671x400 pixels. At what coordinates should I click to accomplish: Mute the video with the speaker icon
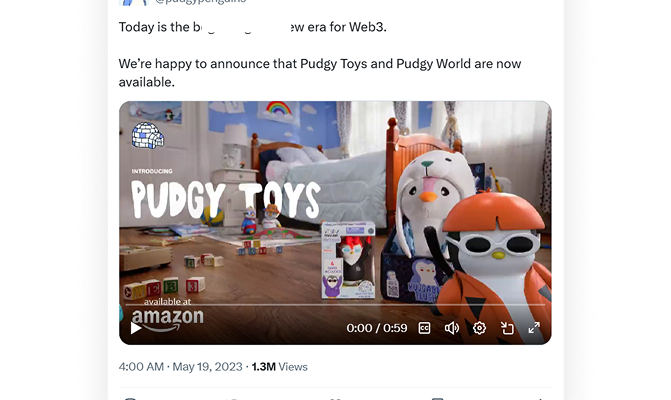pos(451,328)
